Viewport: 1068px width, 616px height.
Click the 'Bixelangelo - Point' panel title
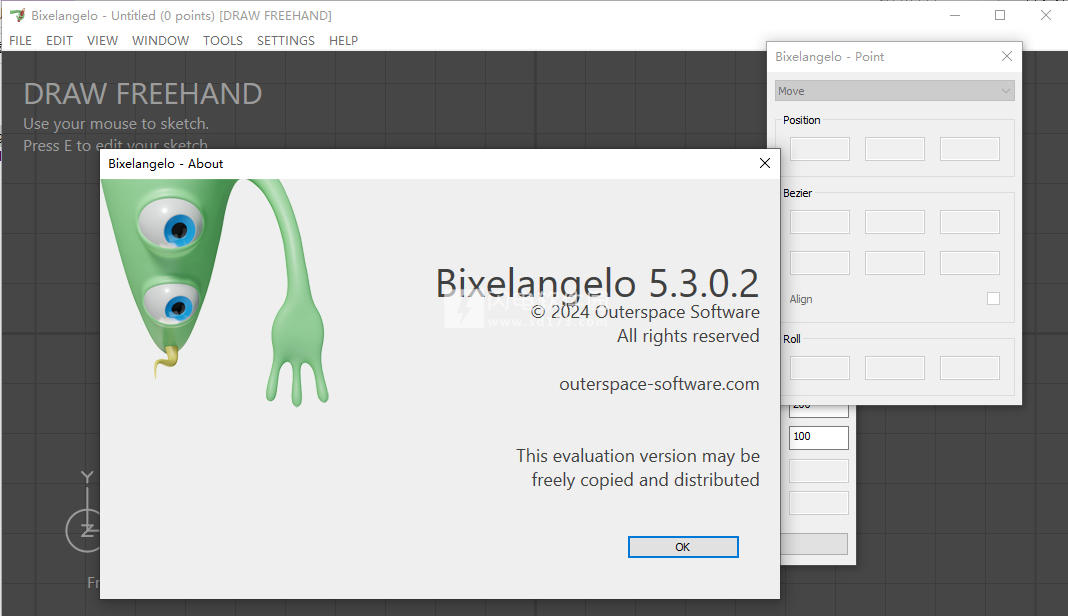coord(830,57)
